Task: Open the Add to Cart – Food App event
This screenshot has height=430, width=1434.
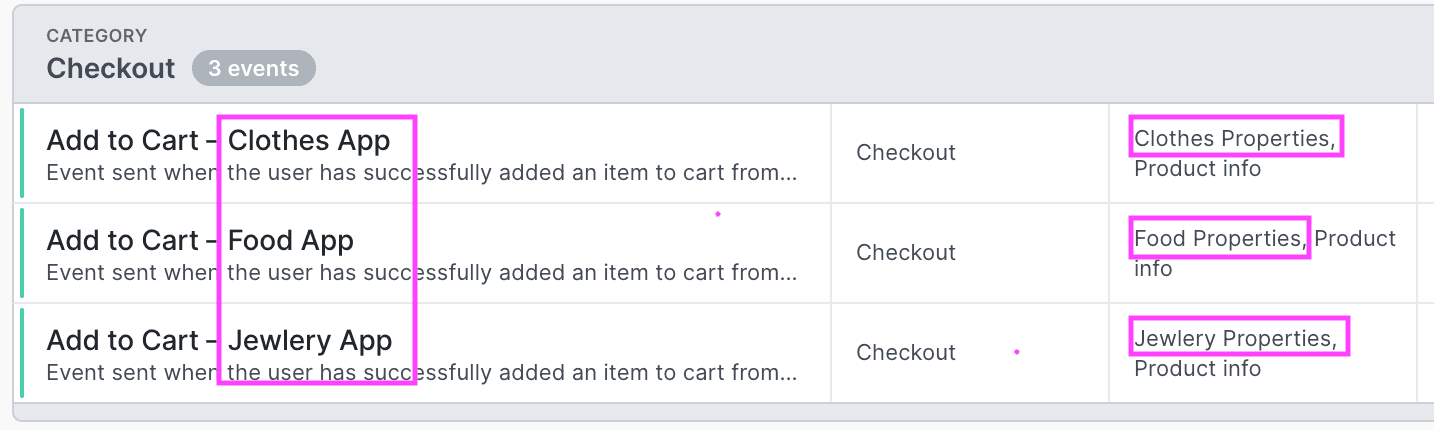Action: (200, 241)
